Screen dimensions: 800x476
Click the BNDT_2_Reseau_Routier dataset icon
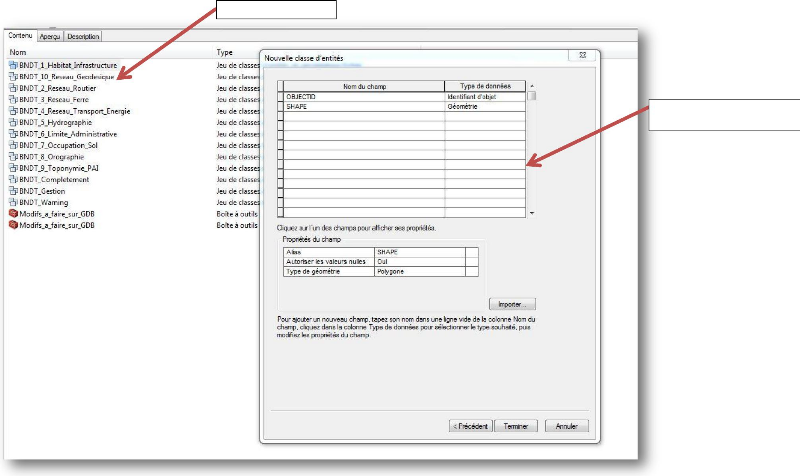13,88
